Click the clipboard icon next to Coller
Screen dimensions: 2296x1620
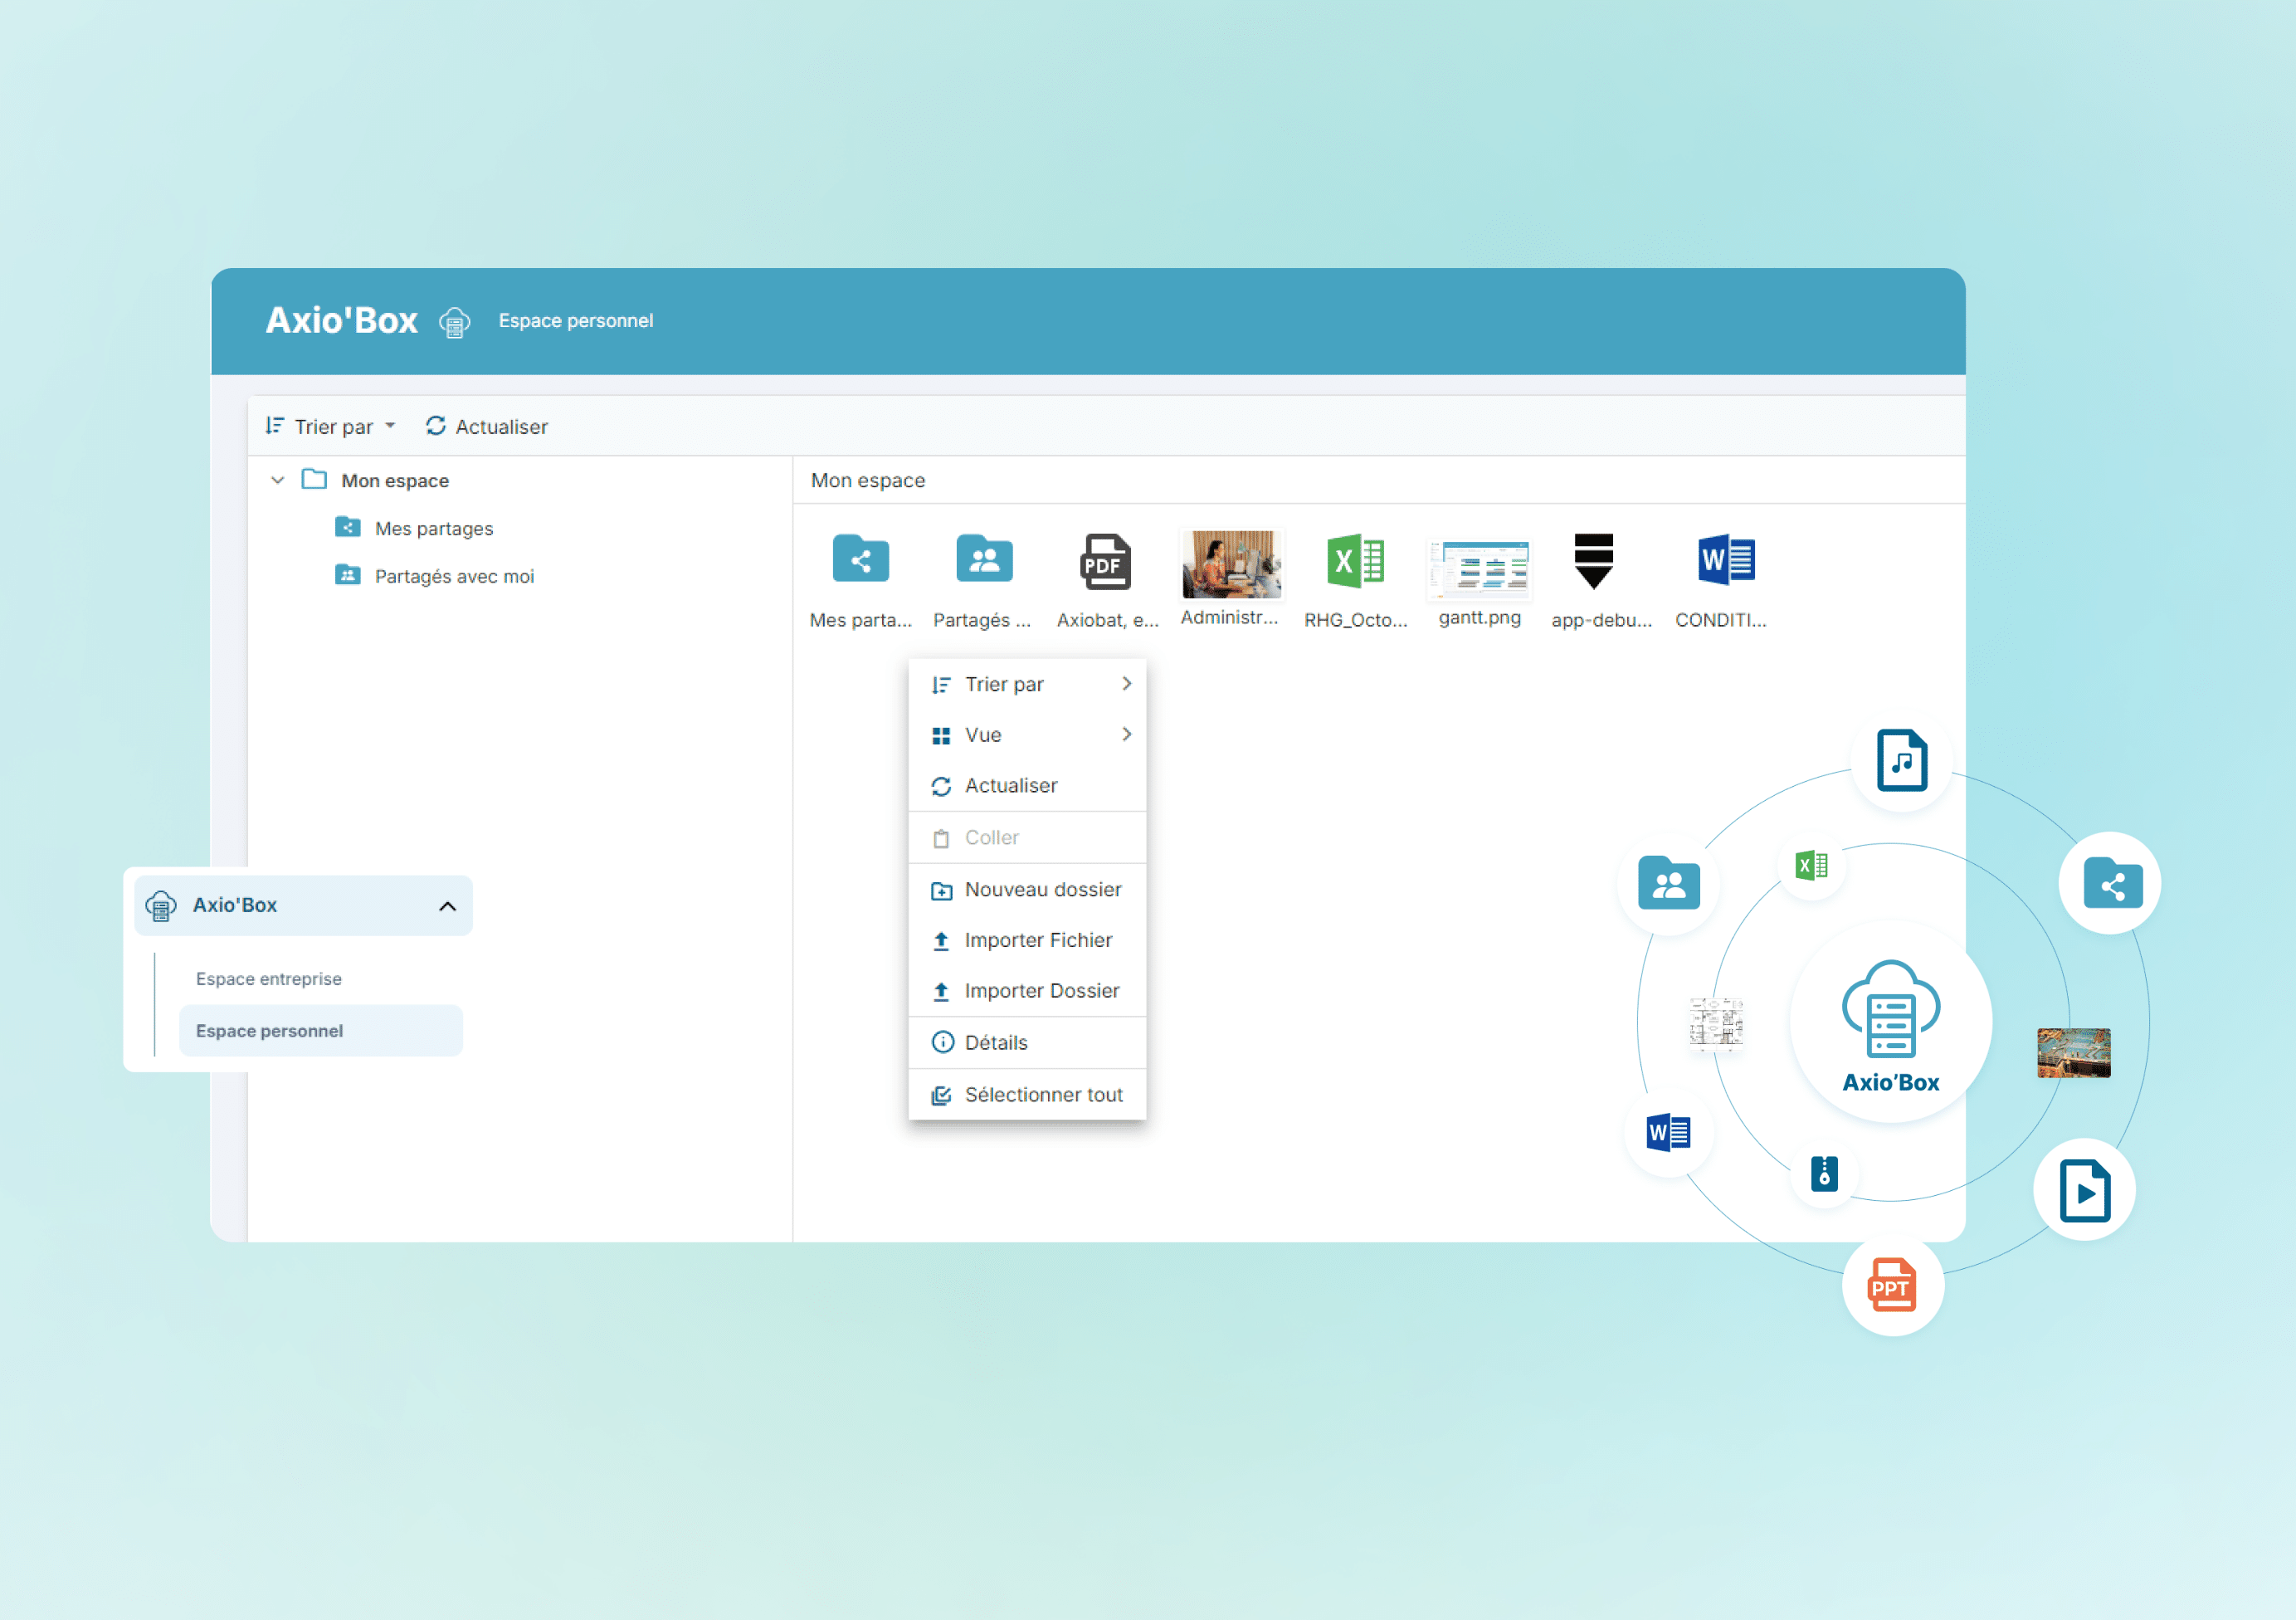coord(941,839)
